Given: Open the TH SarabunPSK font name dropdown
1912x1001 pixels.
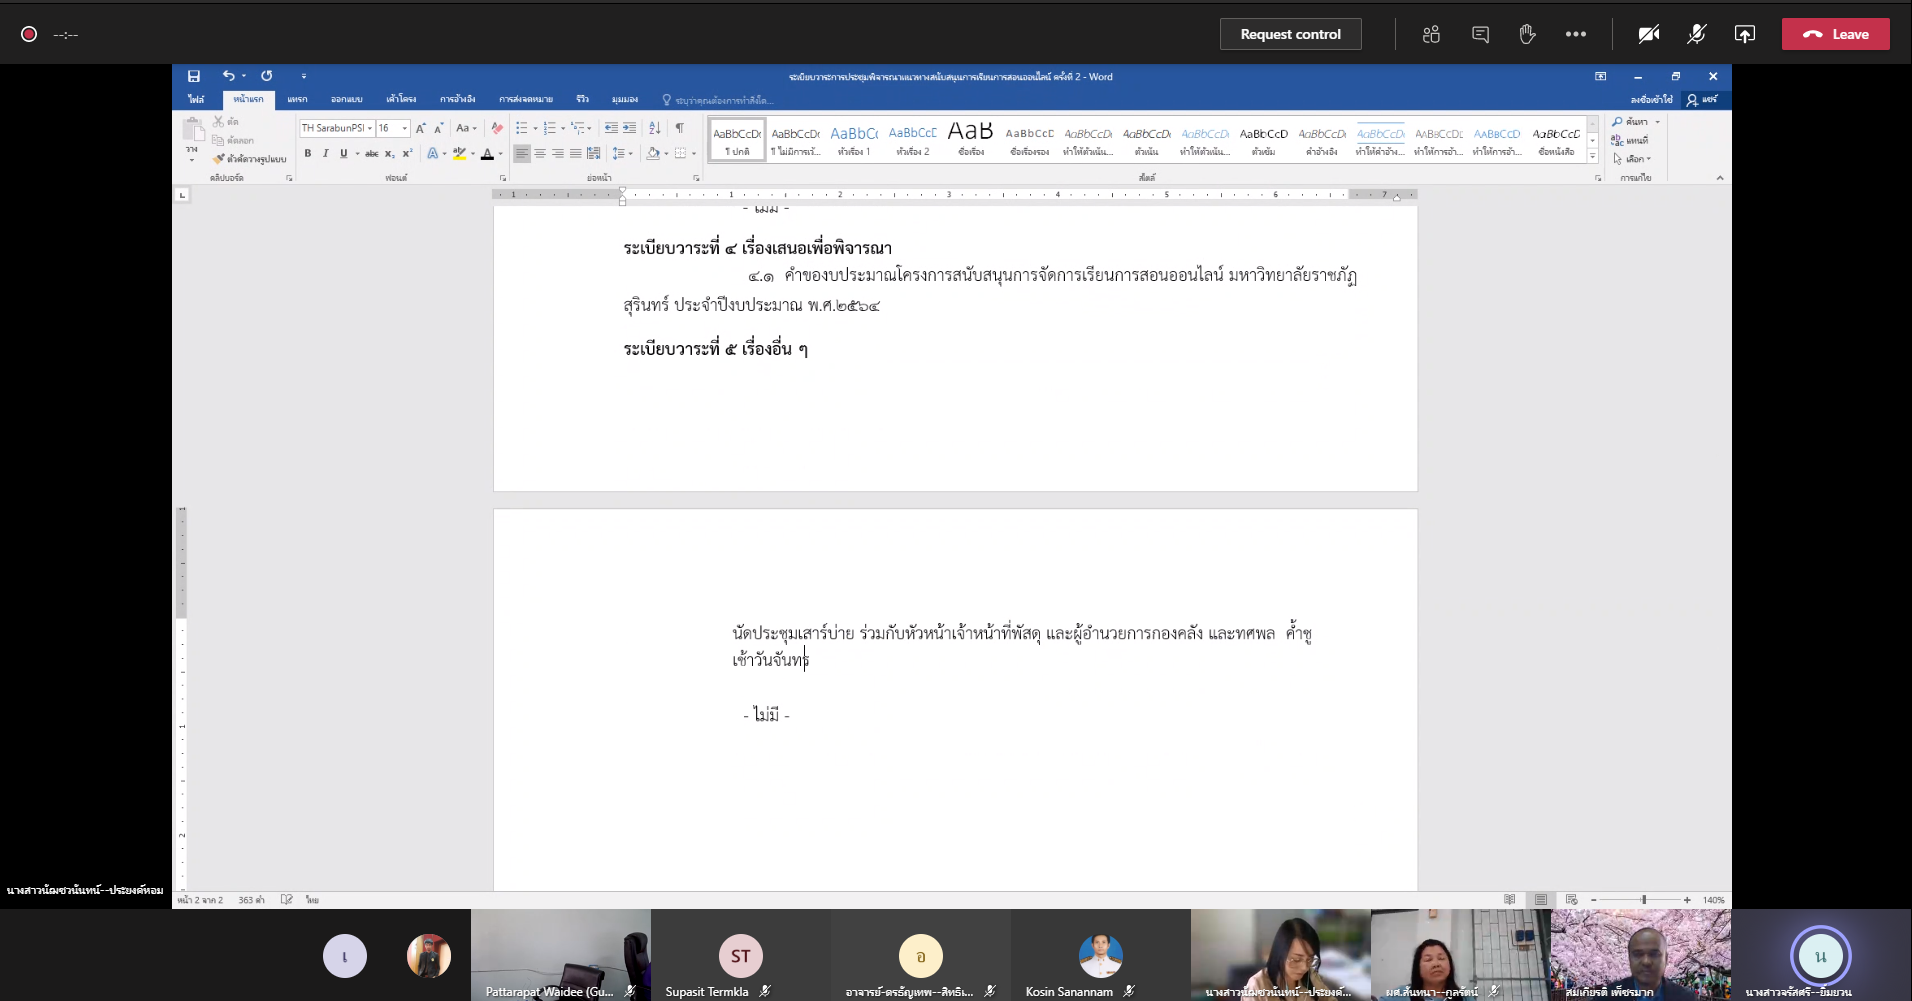Looking at the screenshot, I should tap(370, 128).
